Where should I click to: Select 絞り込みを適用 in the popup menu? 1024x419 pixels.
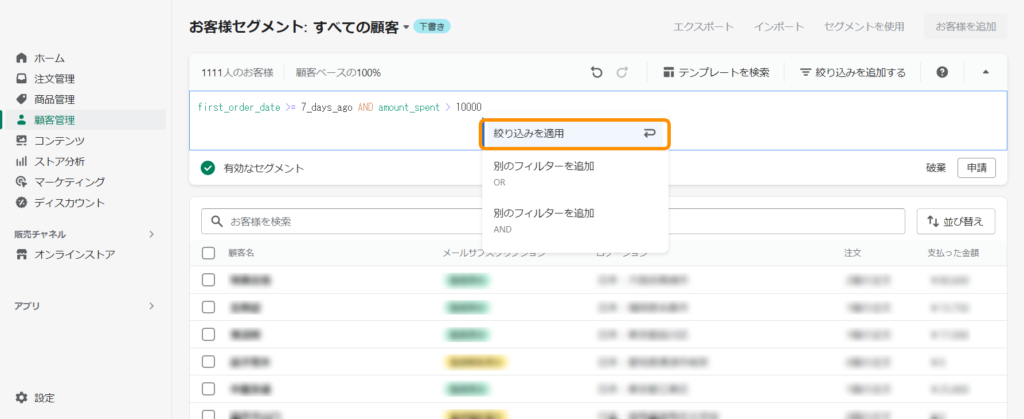(x=574, y=133)
